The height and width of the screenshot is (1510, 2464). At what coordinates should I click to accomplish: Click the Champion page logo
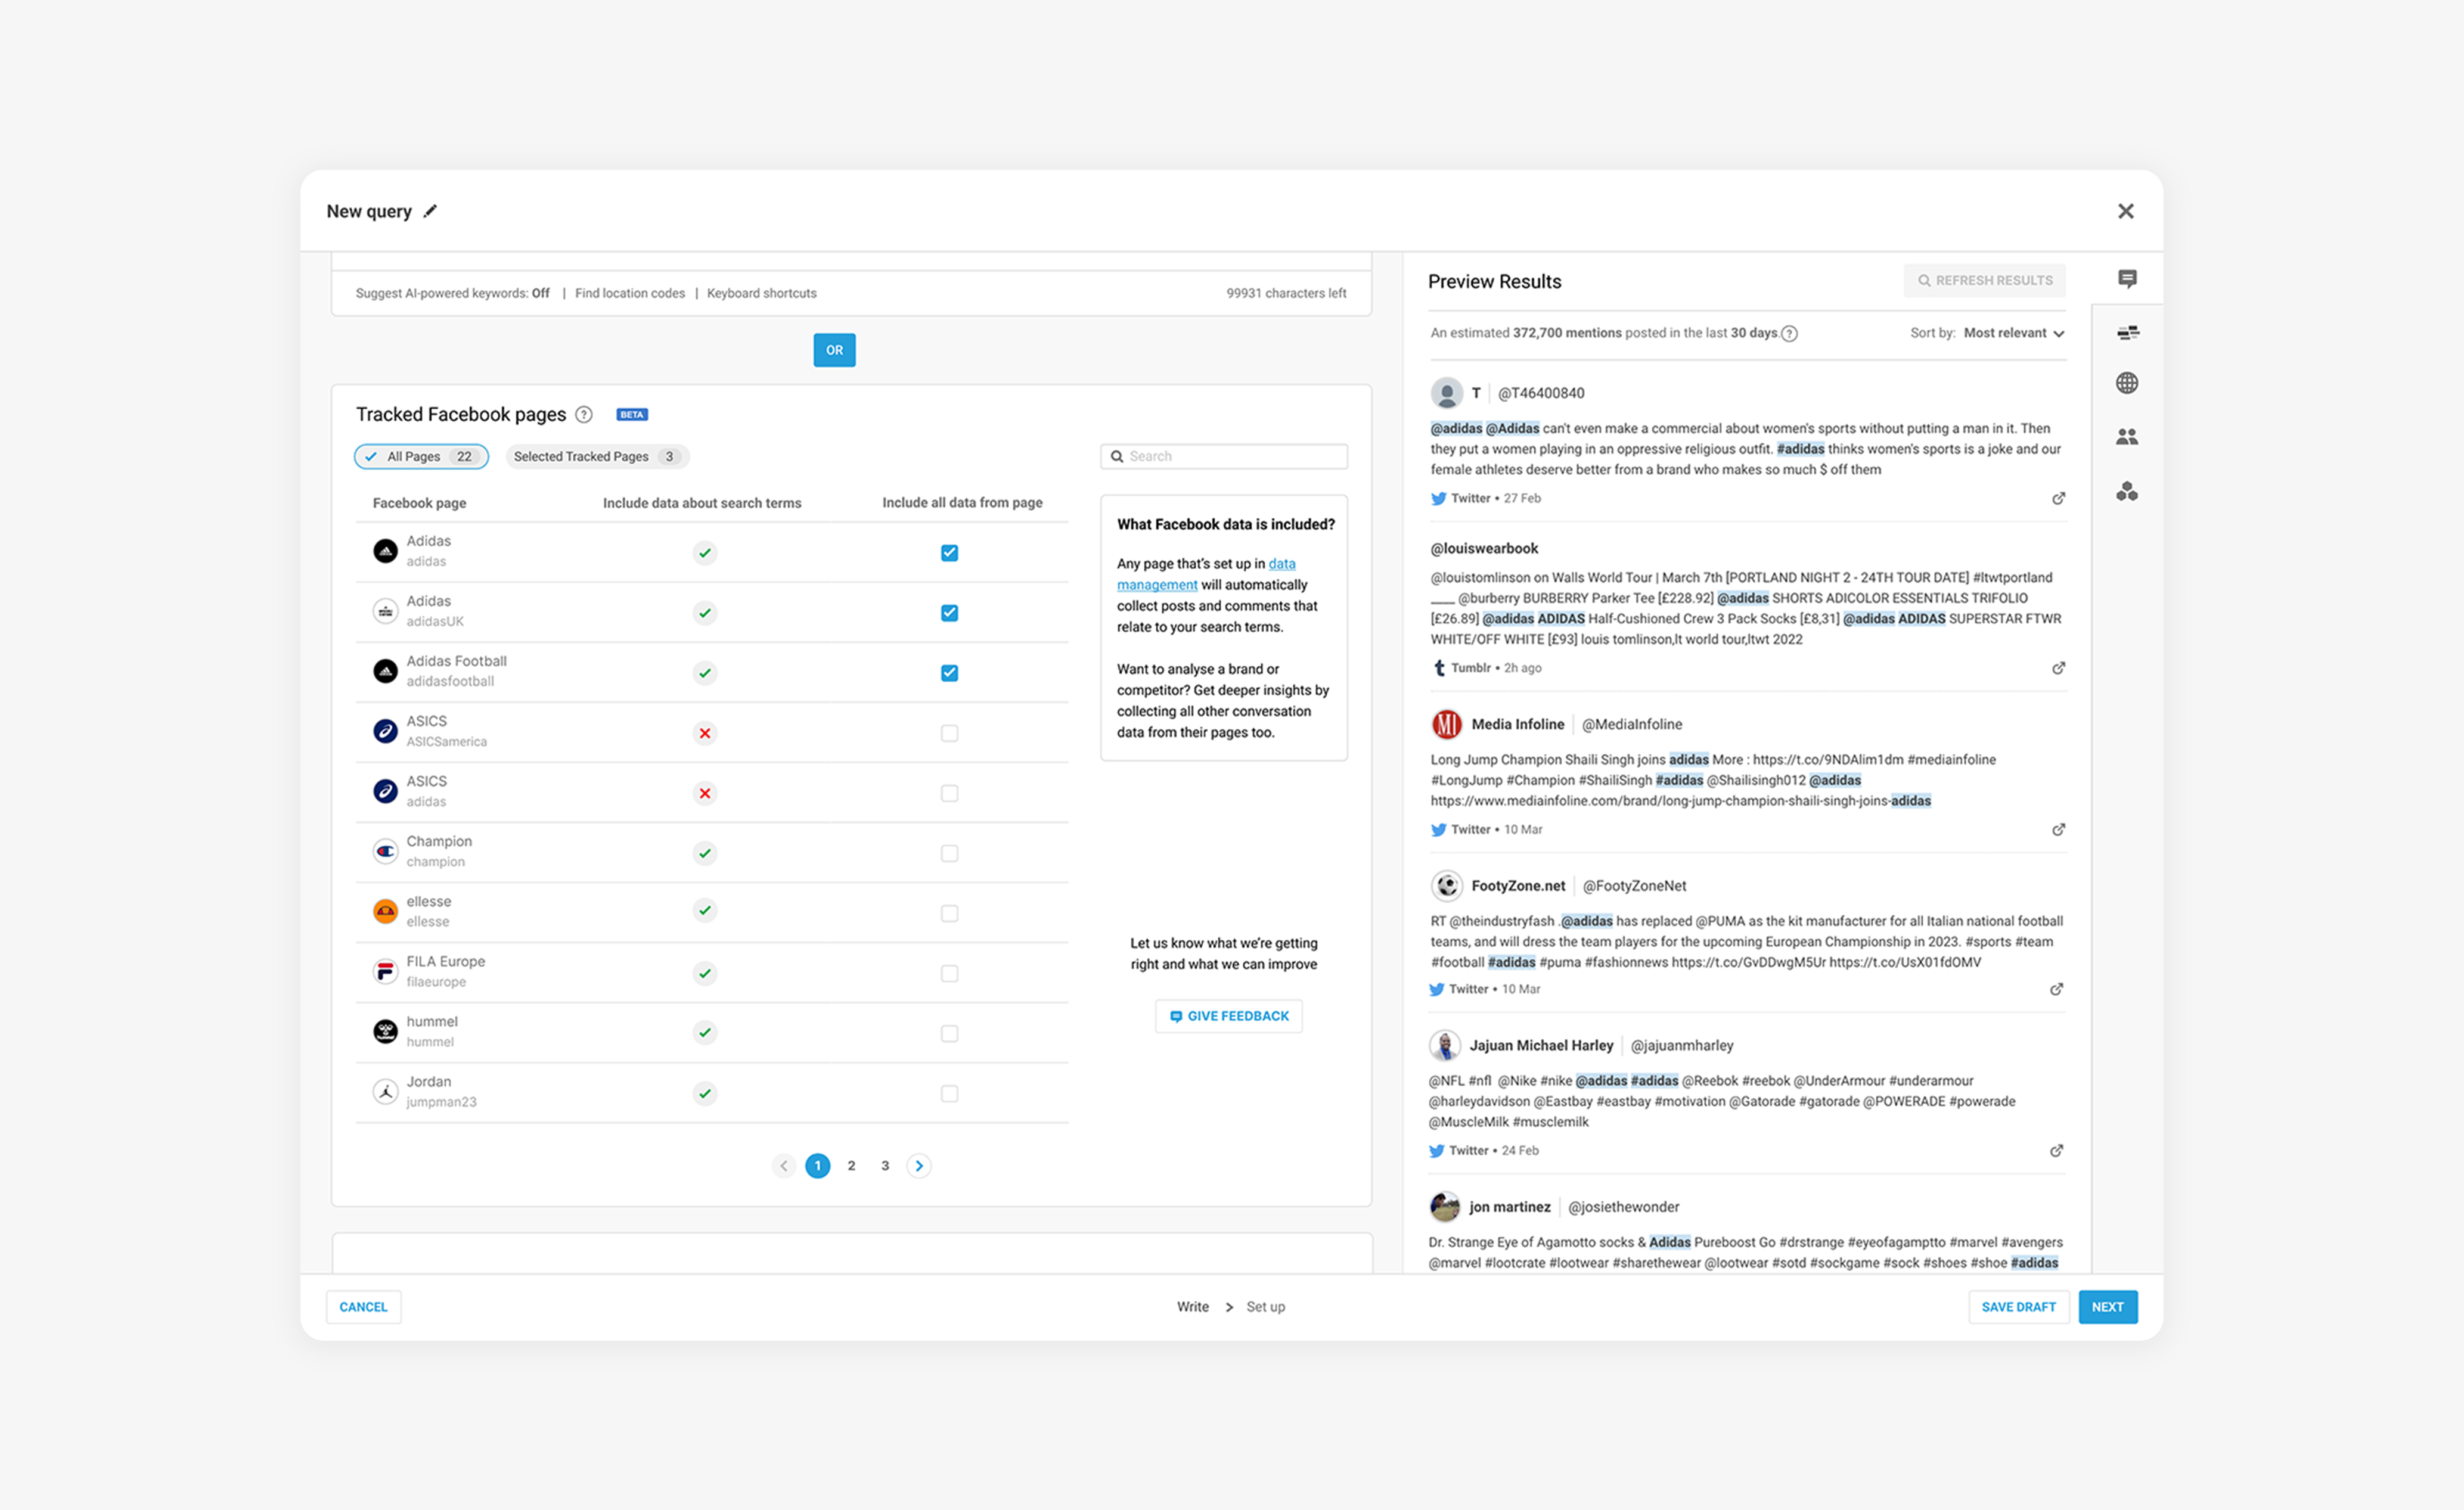385,851
